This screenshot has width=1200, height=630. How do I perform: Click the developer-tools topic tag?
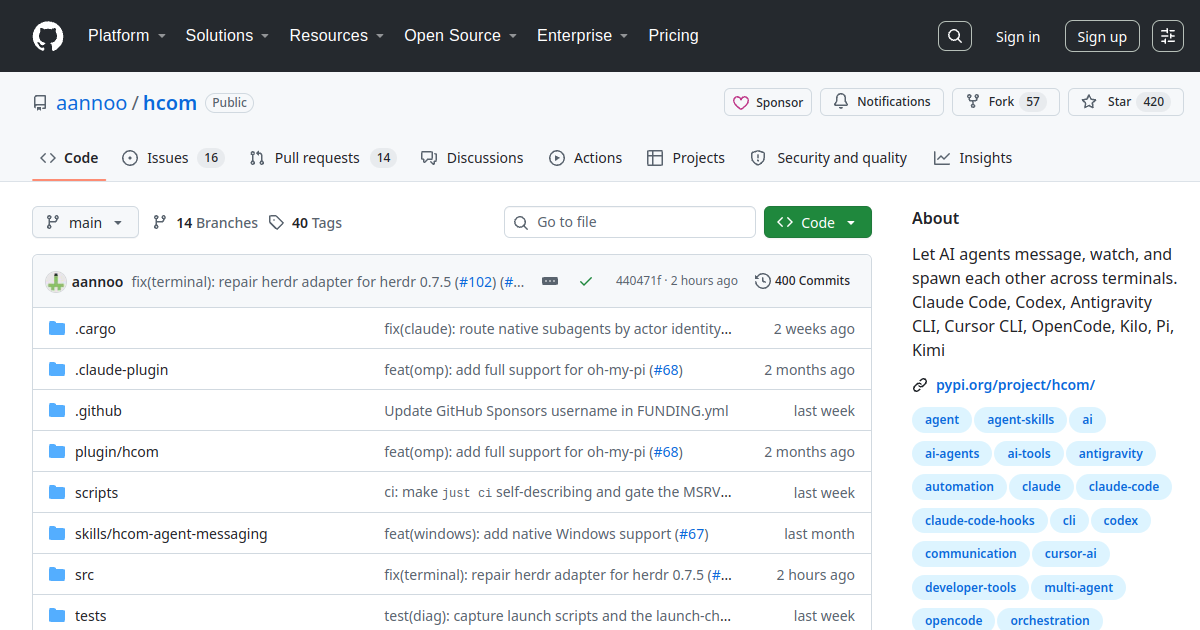pyautogui.click(x=970, y=588)
